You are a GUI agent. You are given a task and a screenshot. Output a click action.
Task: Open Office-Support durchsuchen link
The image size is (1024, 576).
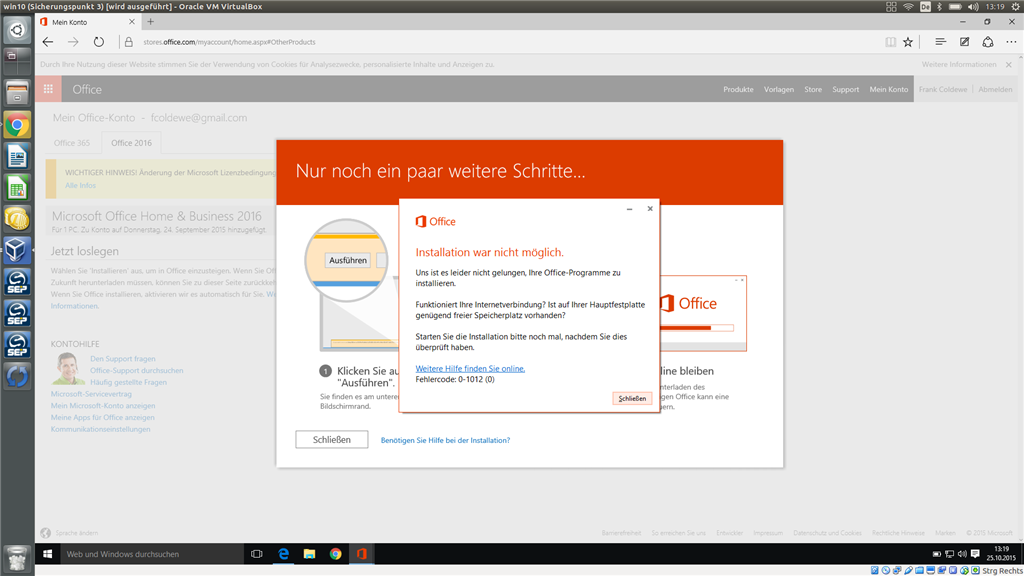point(136,370)
